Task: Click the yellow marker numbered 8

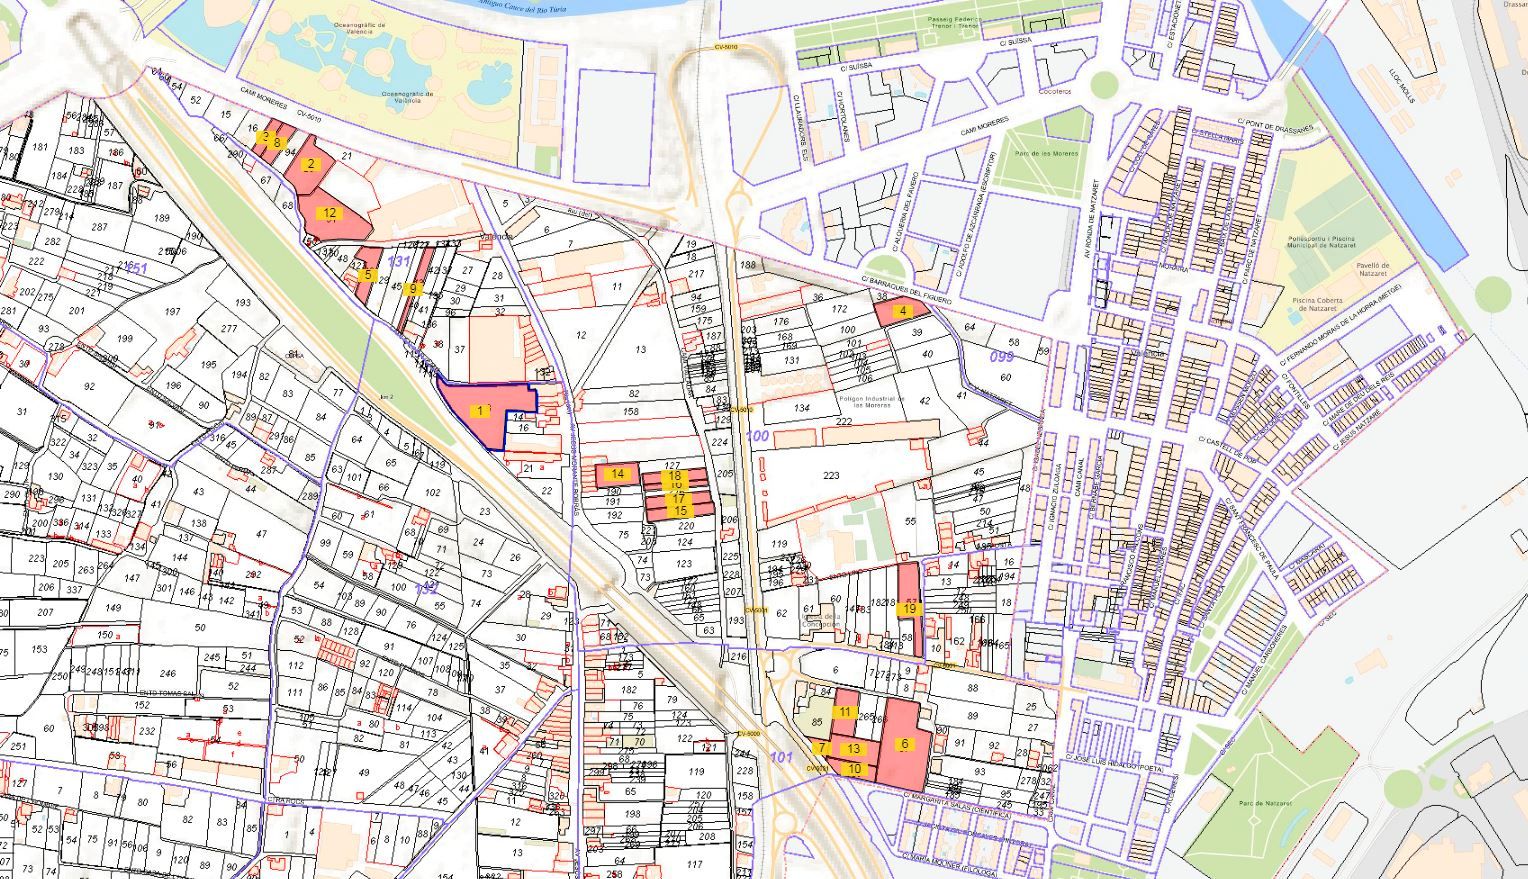Action: point(277,143)
